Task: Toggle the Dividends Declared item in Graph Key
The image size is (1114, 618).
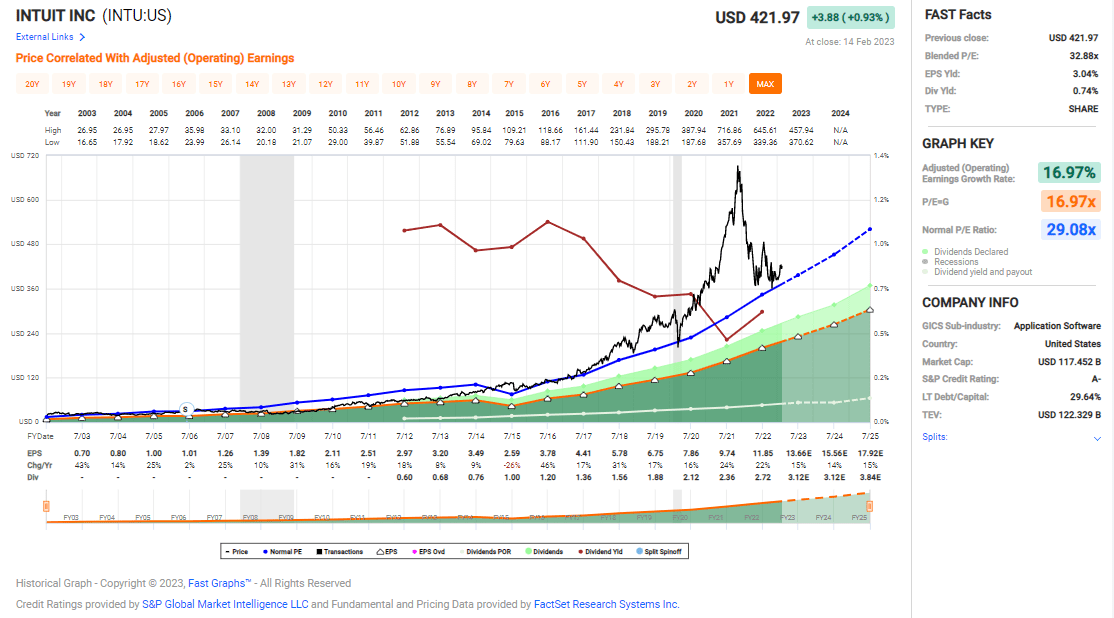Action: coord(970,252)
